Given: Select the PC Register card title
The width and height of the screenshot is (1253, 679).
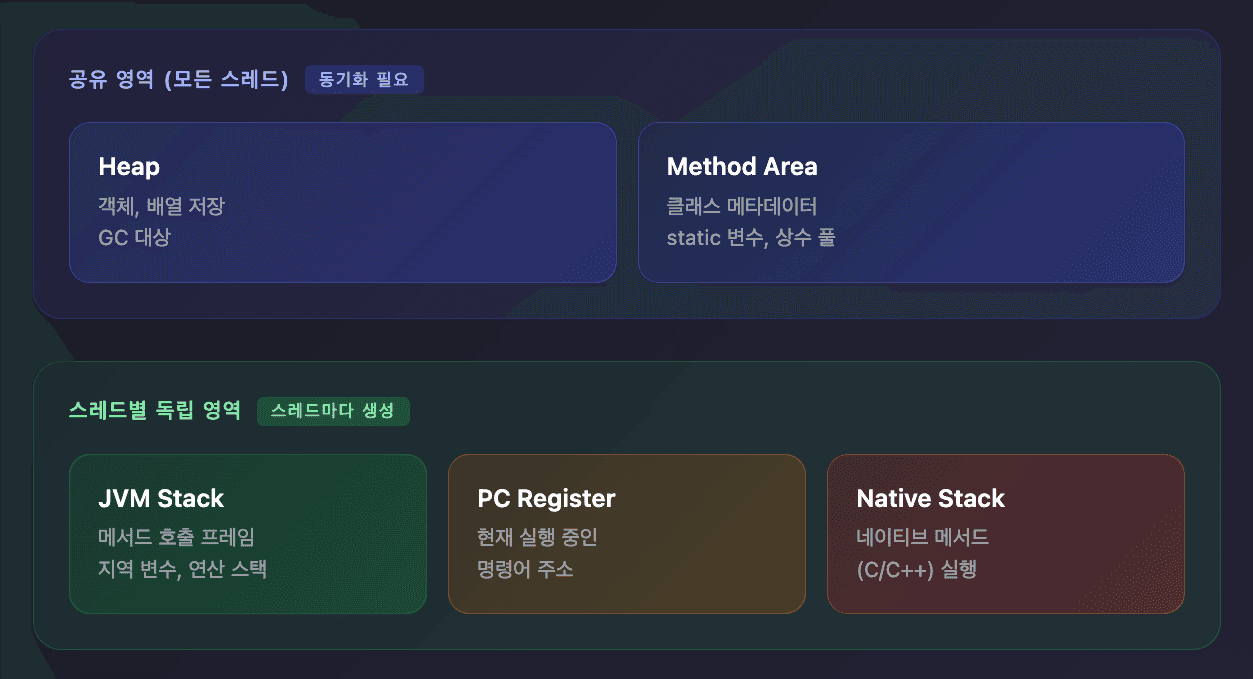Looking at the screenshot, I should coord(546,498).
